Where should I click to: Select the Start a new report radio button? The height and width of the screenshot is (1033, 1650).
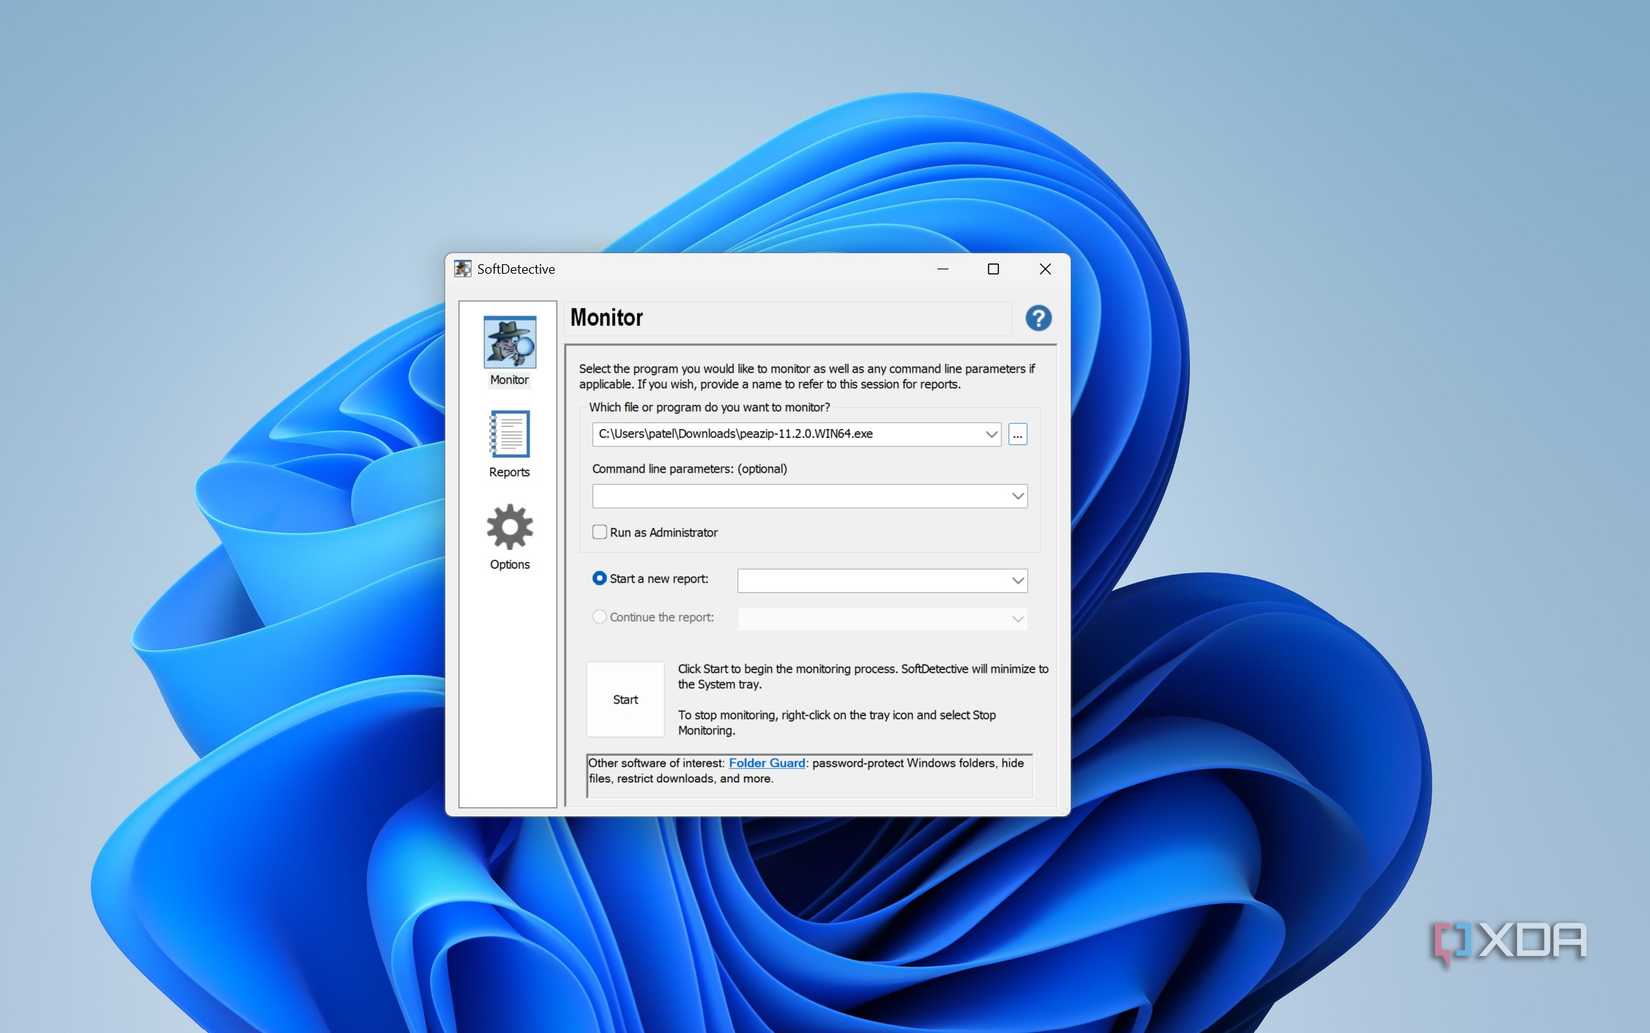click(x=600, y=578)
